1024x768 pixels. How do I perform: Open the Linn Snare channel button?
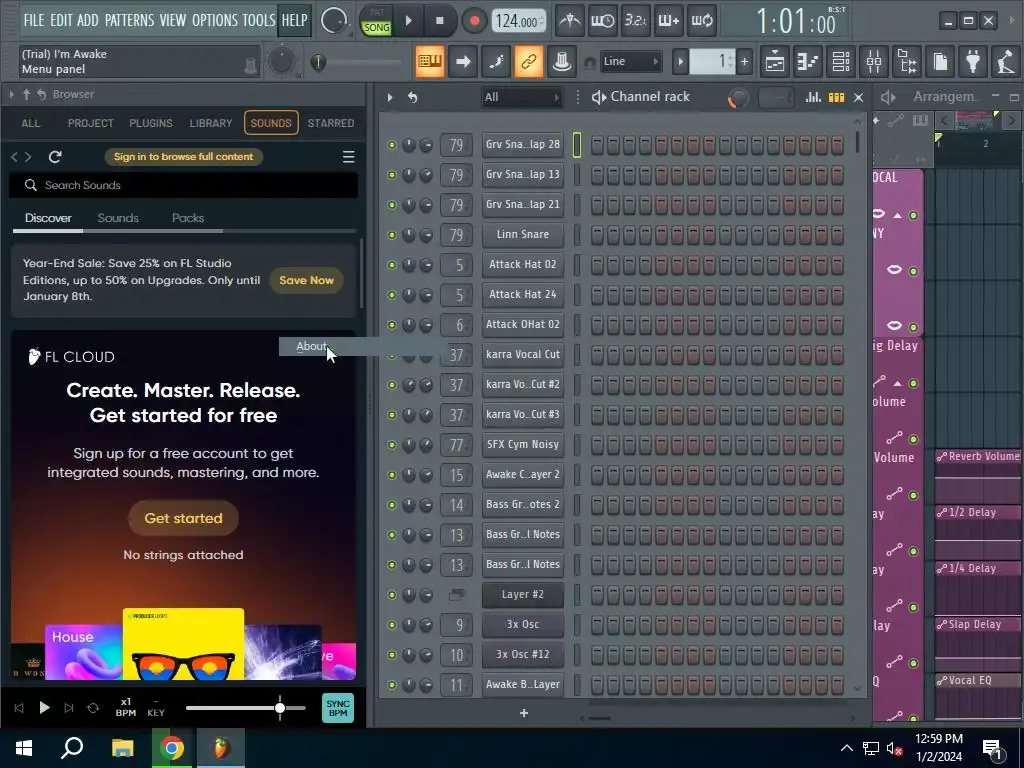coord(522,234)
